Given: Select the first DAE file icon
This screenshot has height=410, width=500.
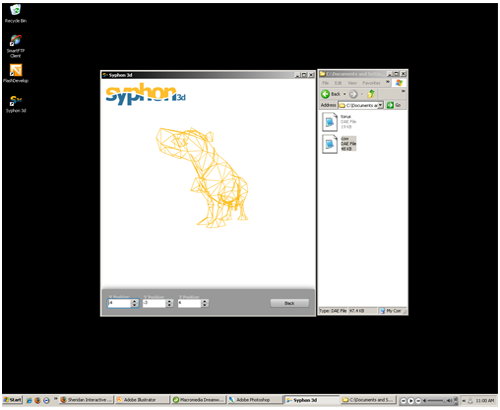Looking at the screenshot, I should click(x=330, y=122).
